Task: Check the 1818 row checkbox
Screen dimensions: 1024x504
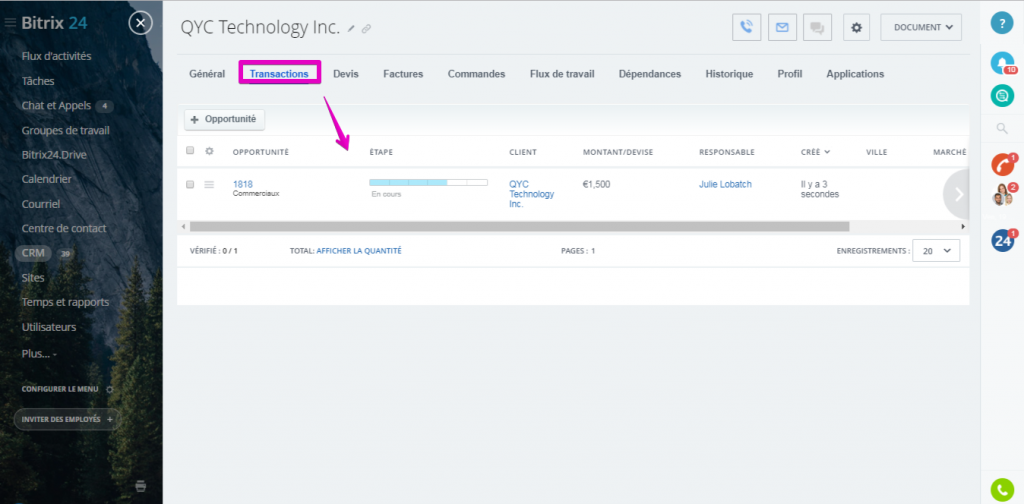Action: tap(190, 185)
